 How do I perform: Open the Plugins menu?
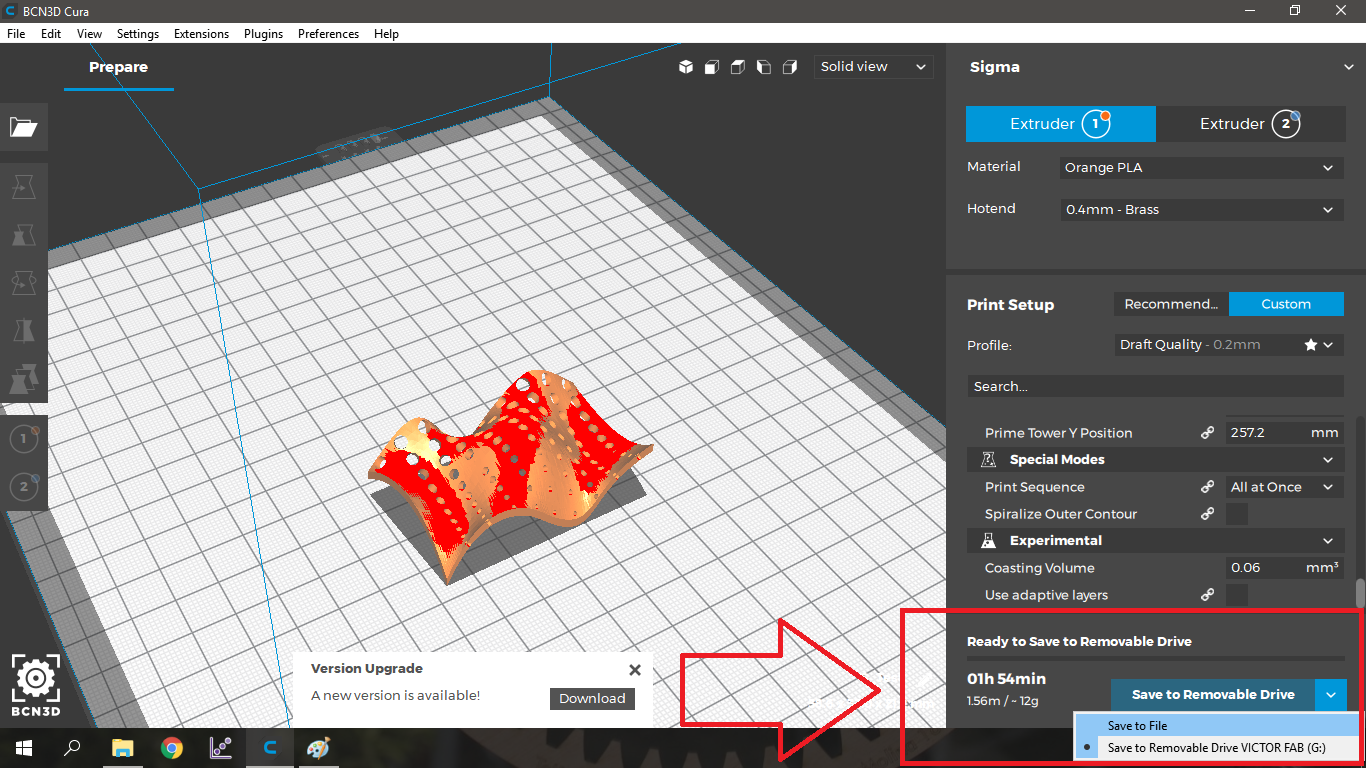[x=264, y=33]
